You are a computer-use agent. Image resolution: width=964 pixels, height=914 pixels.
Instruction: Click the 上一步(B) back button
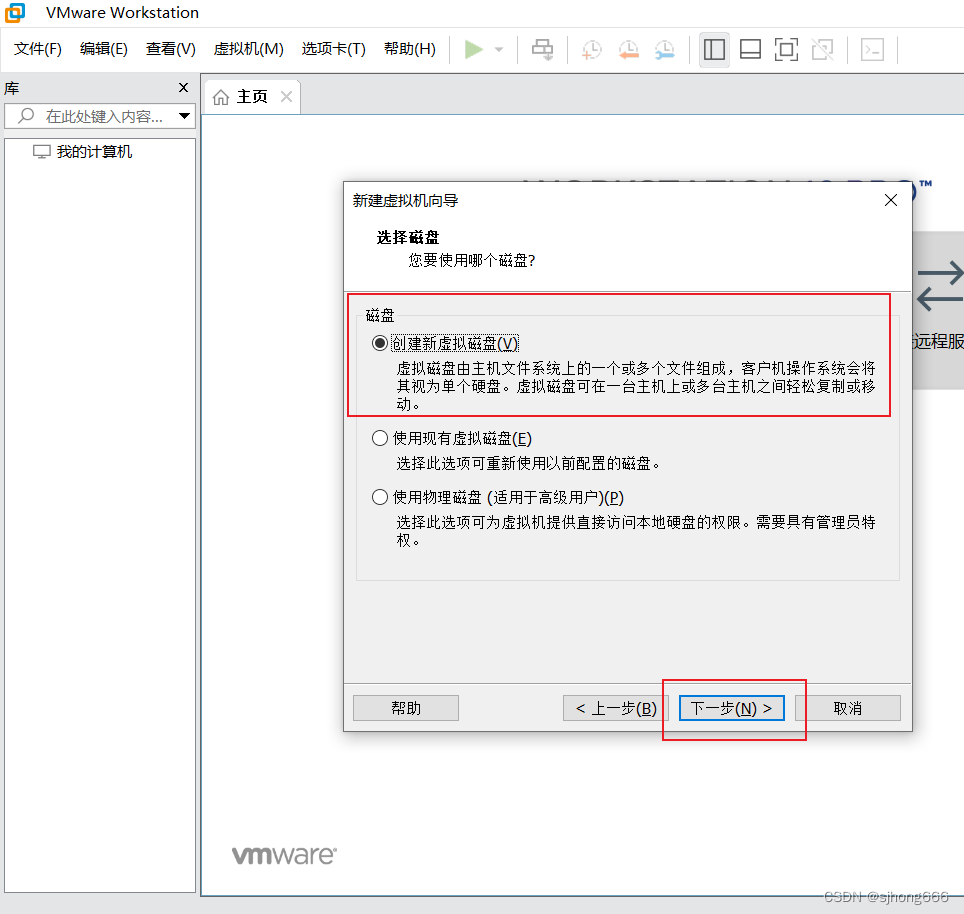click(615, 708)
